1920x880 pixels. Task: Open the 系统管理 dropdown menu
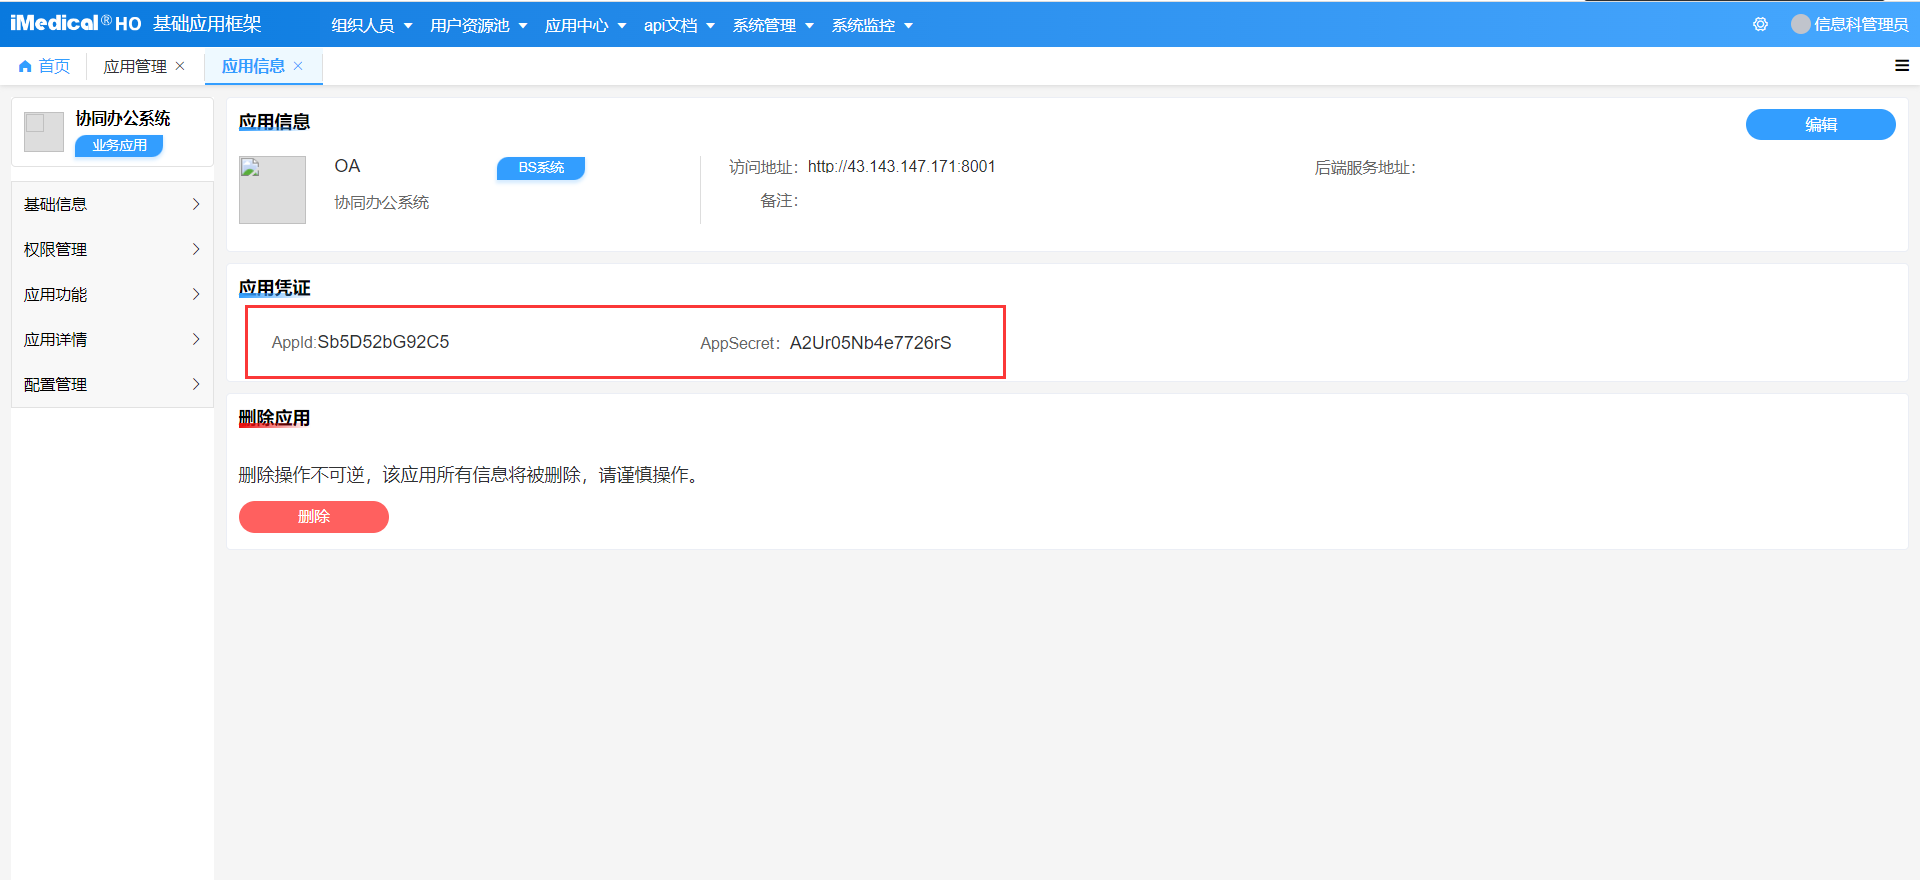[x=773, y=25]
